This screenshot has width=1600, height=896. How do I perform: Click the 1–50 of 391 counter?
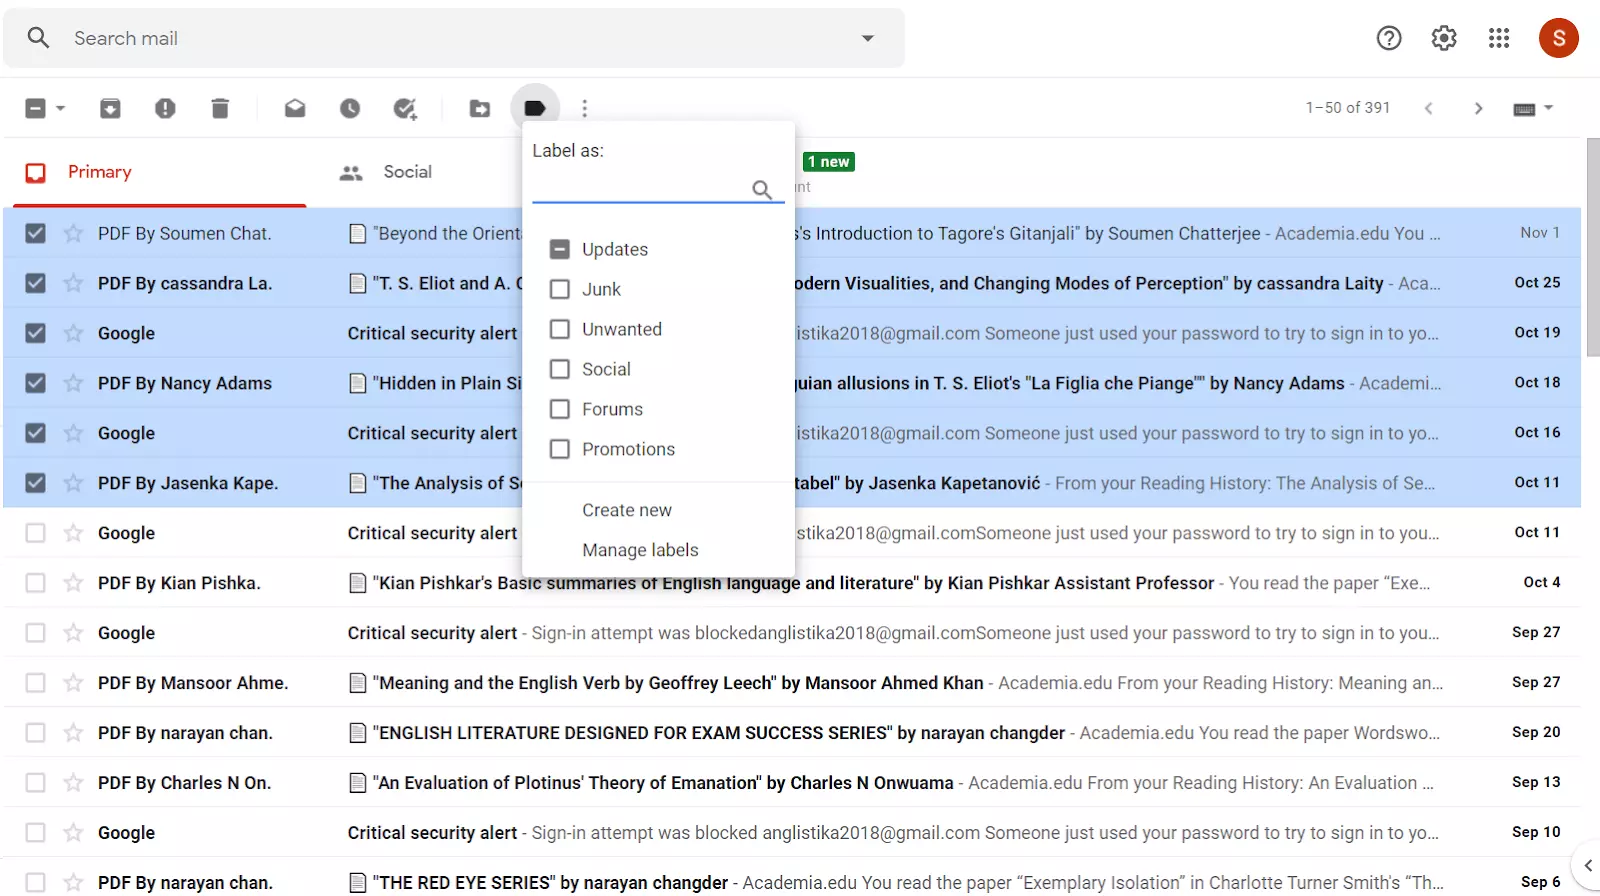(x=1347, y=108)
